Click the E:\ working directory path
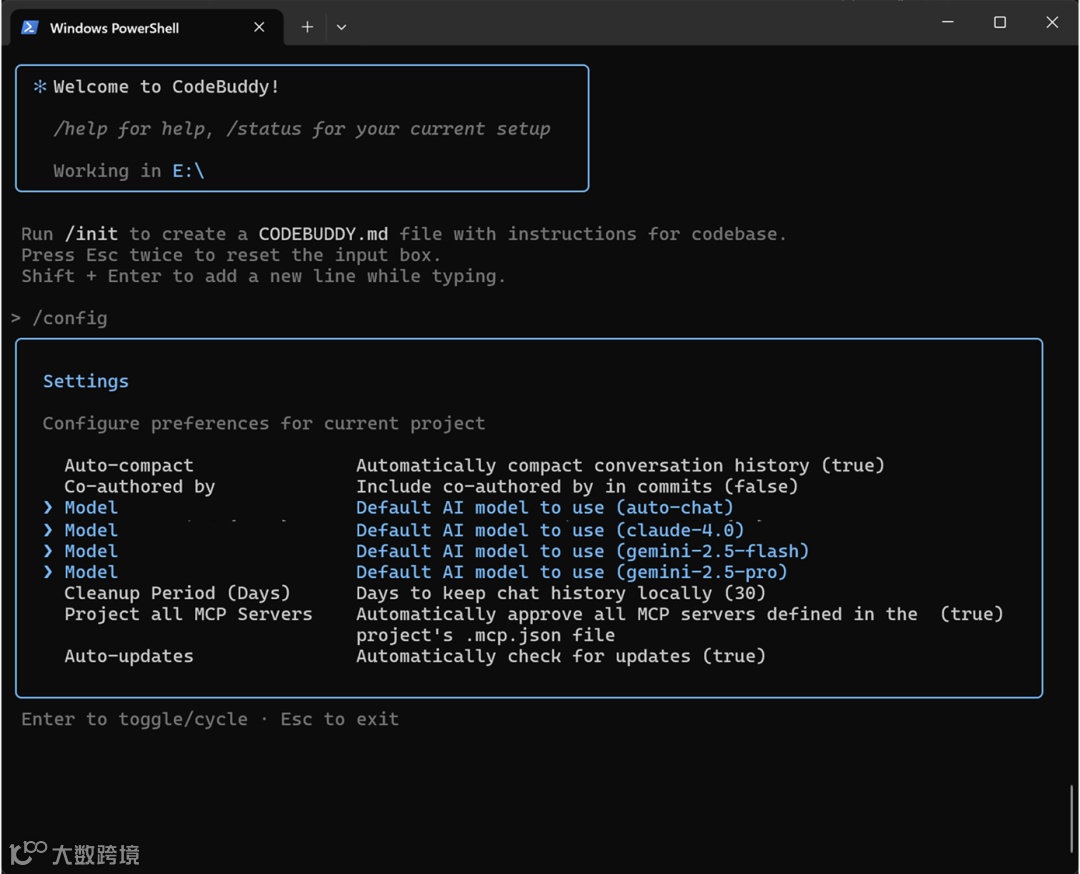 [x=188, y=171]
